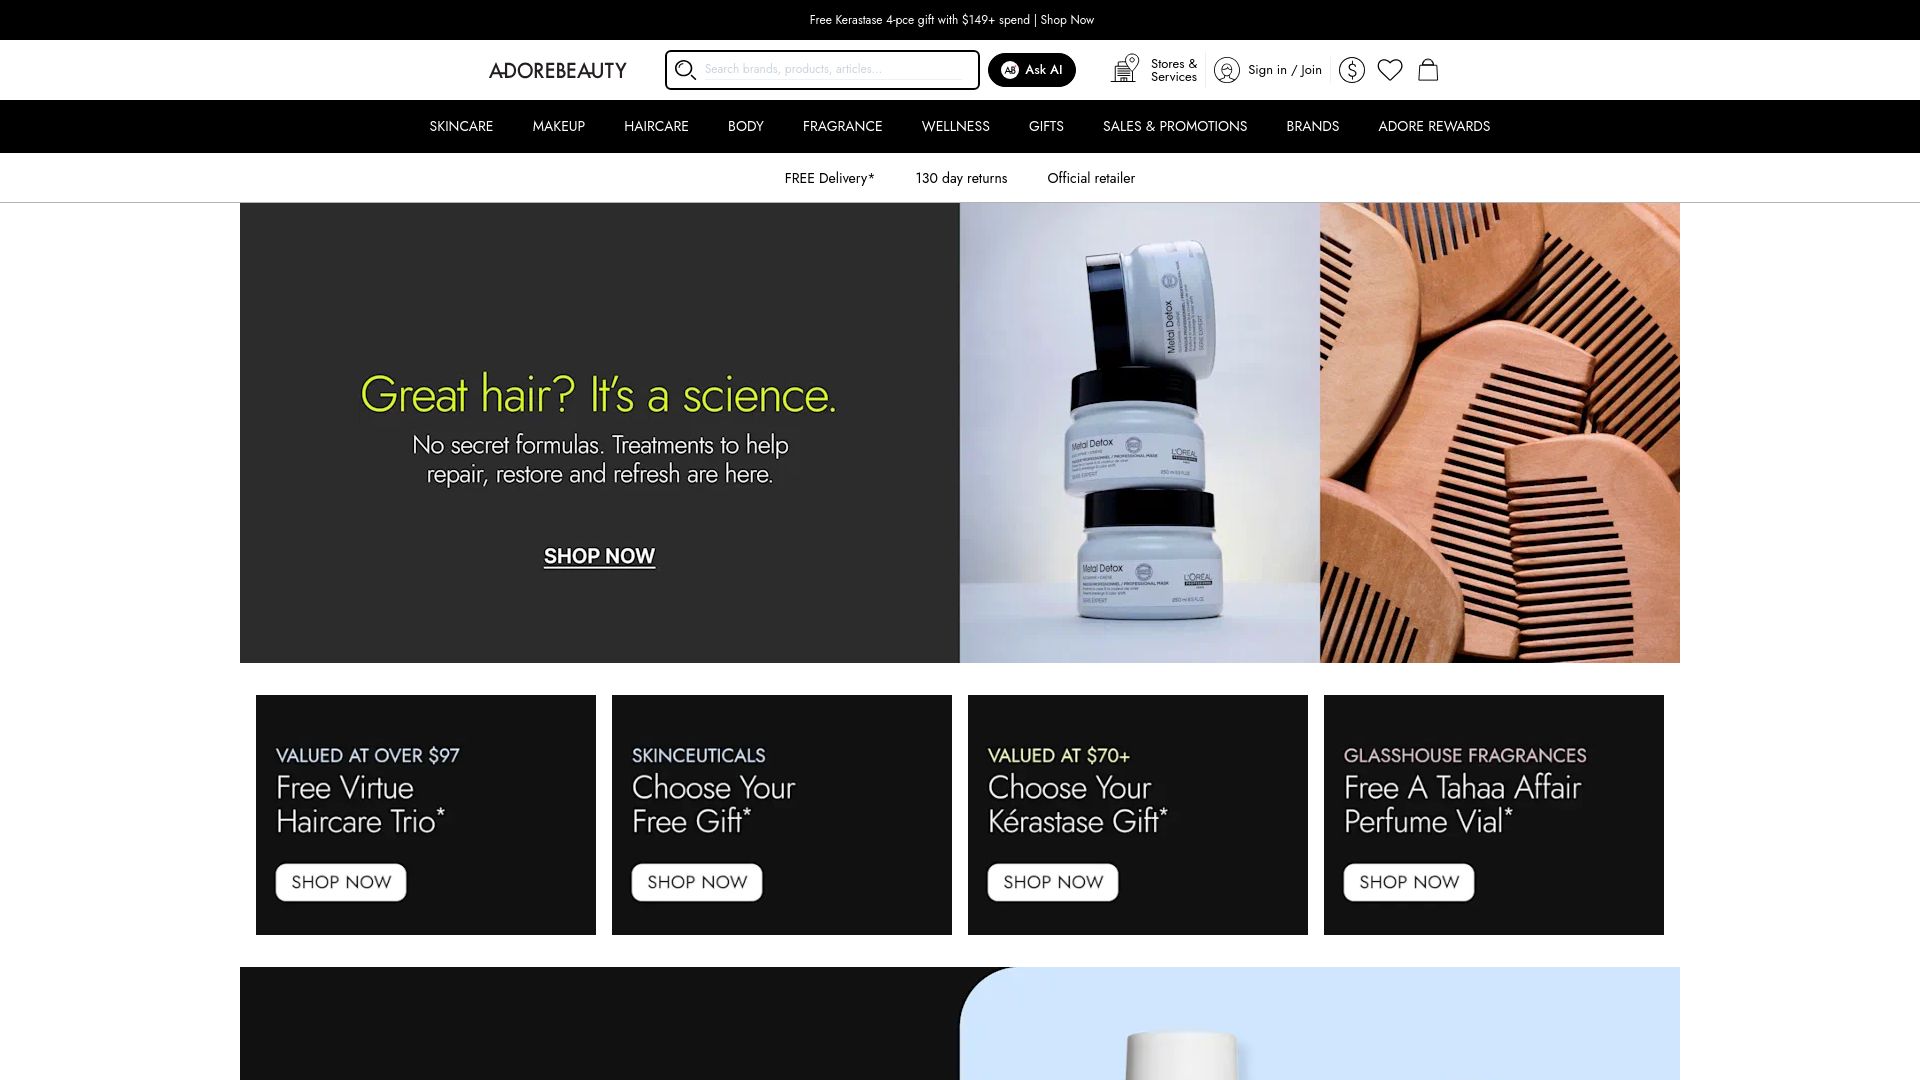The height and width of the screenshot is (1080, 1920).
Task: Click Shop Now on Virtue Haircare Trio card
Action: 341,882
